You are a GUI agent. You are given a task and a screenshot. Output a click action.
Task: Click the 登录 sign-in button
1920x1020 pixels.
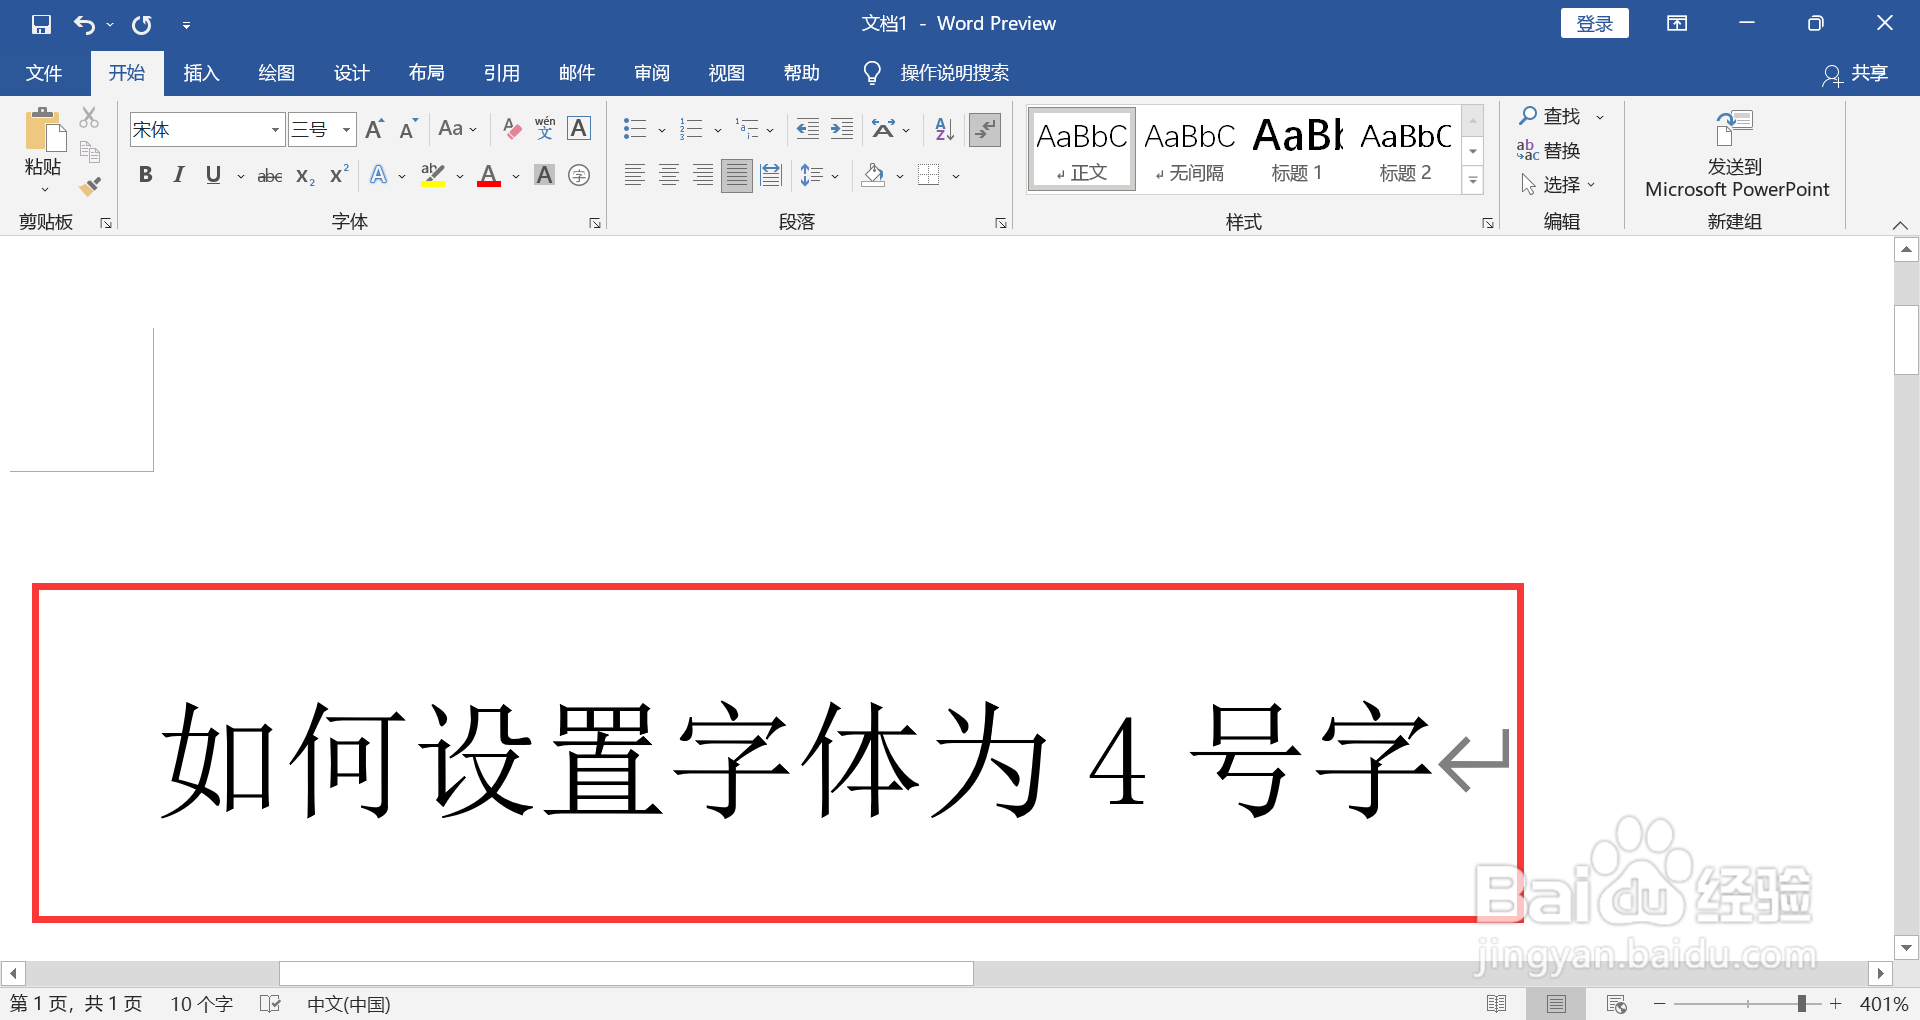[x=1594, y=24]
